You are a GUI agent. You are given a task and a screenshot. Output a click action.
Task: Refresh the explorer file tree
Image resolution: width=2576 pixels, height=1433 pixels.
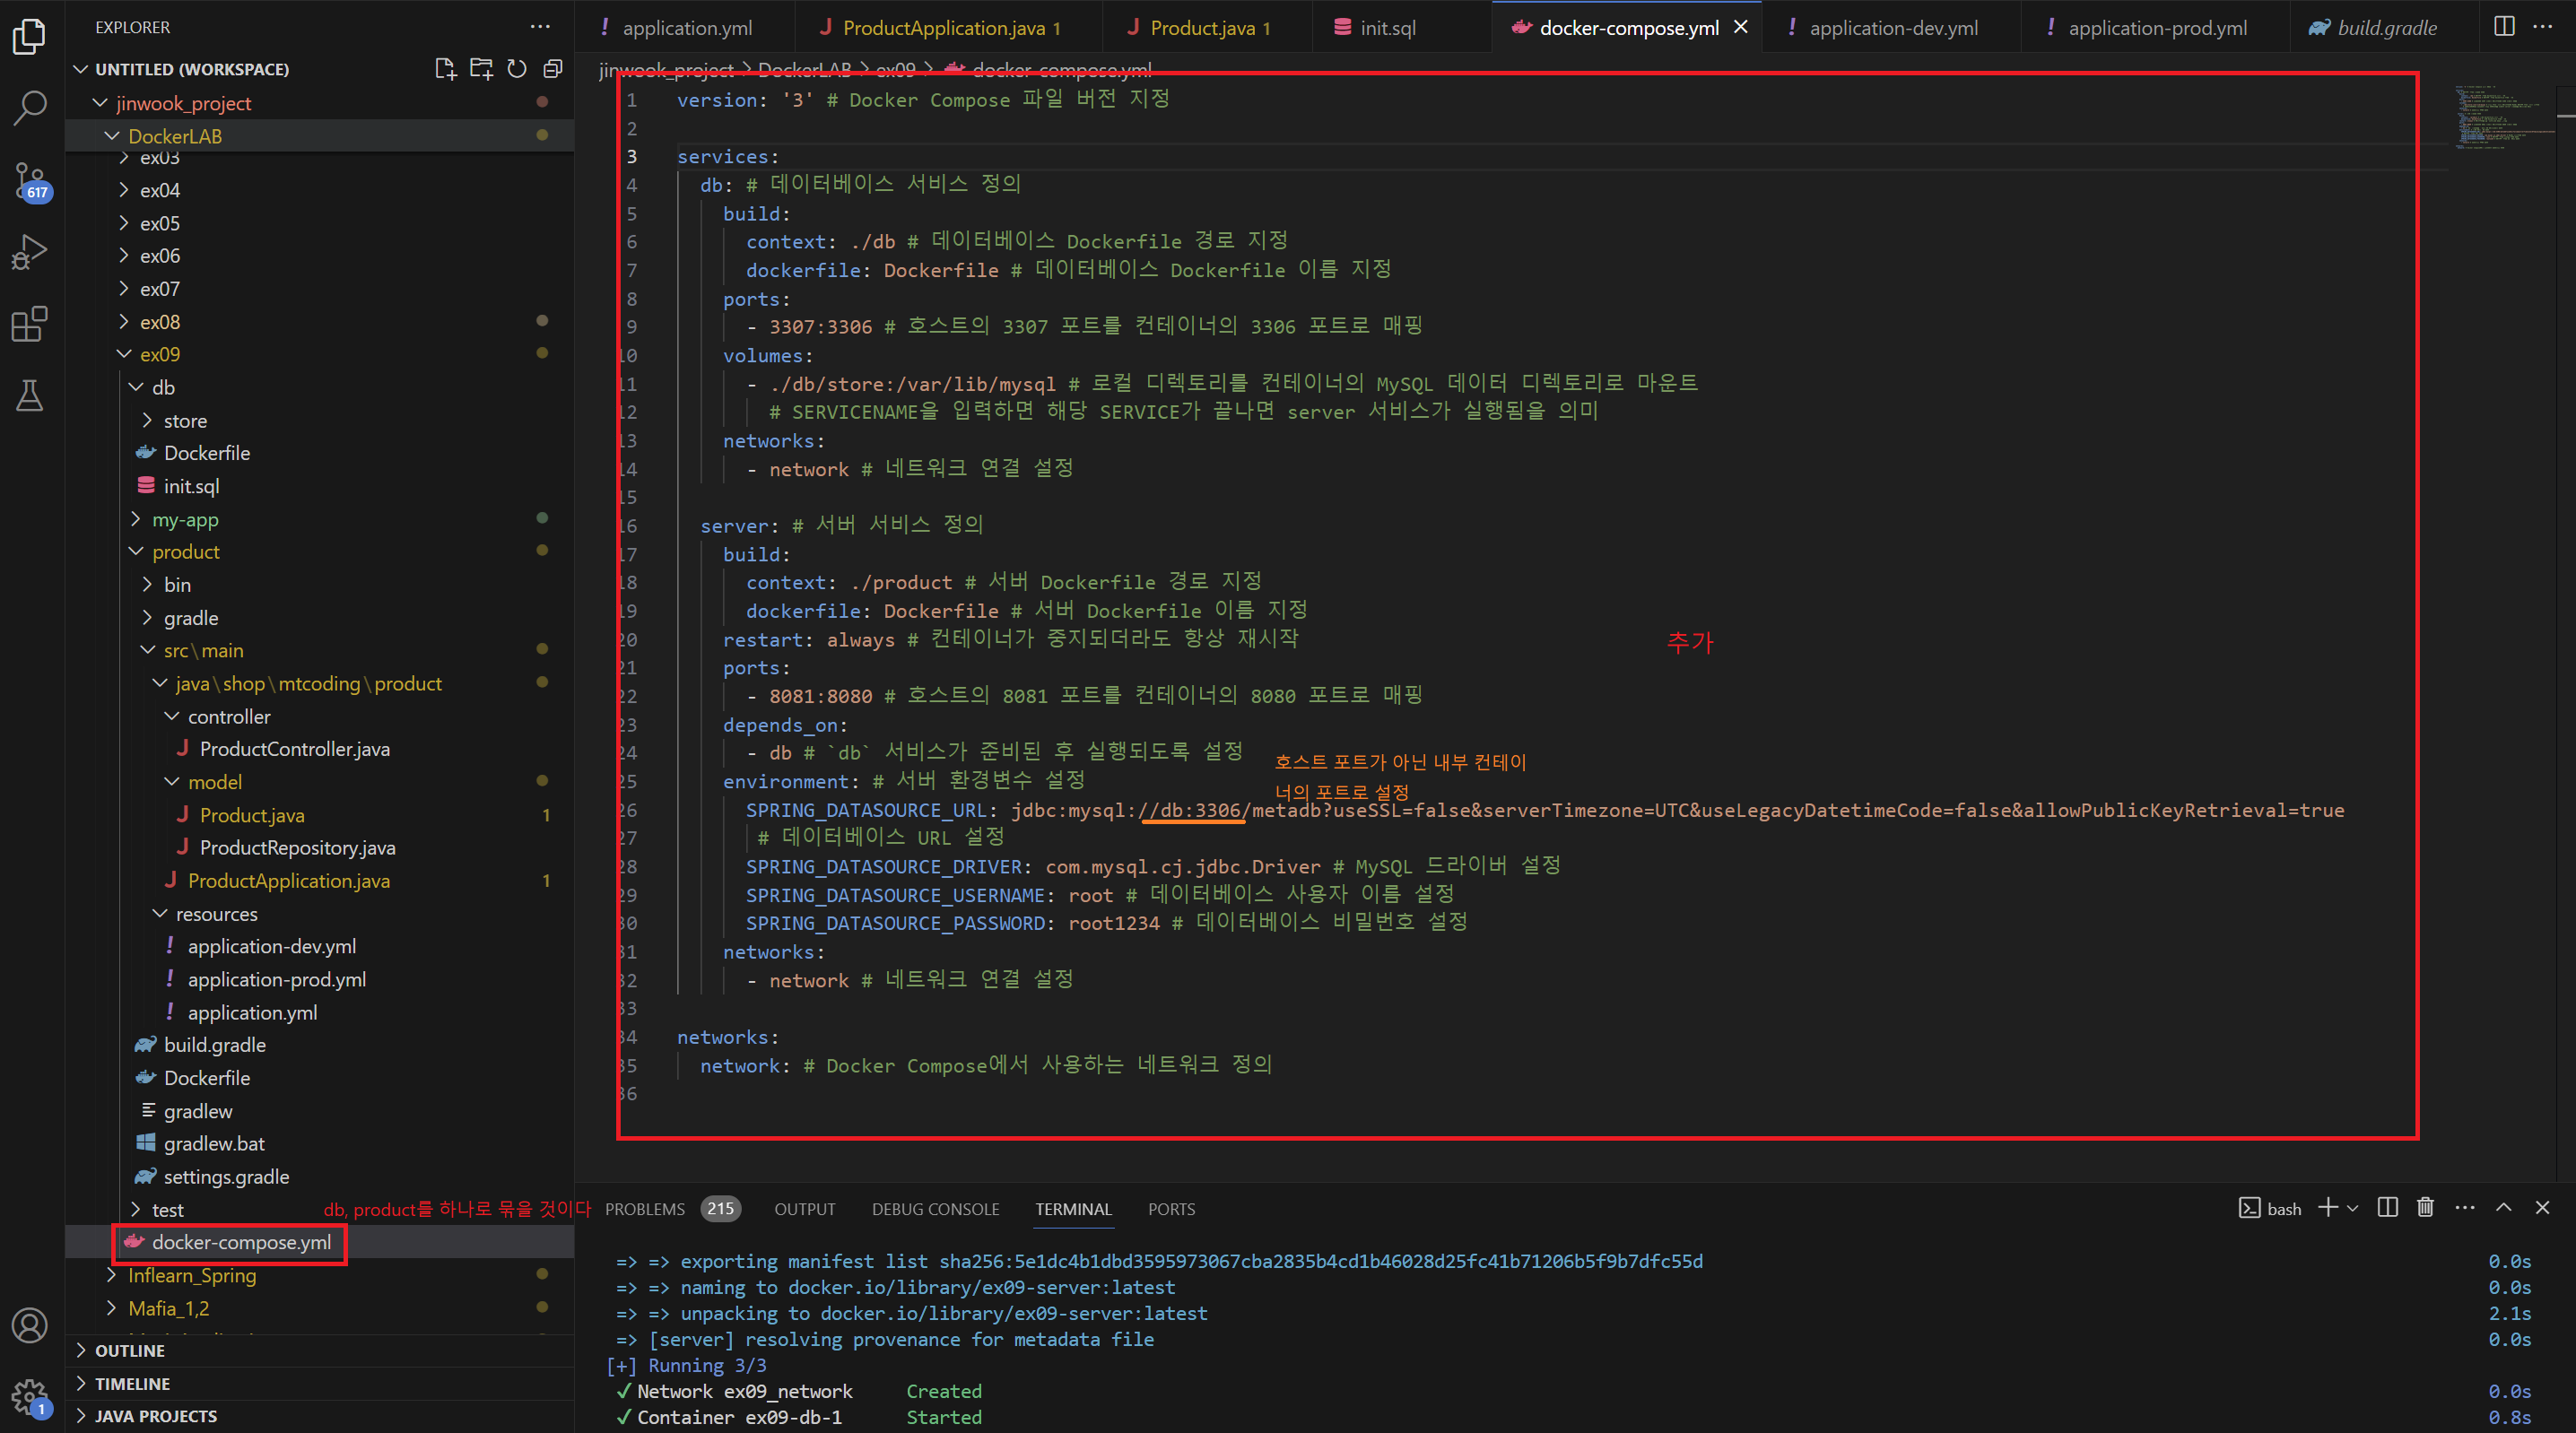(x=517, y=69)
